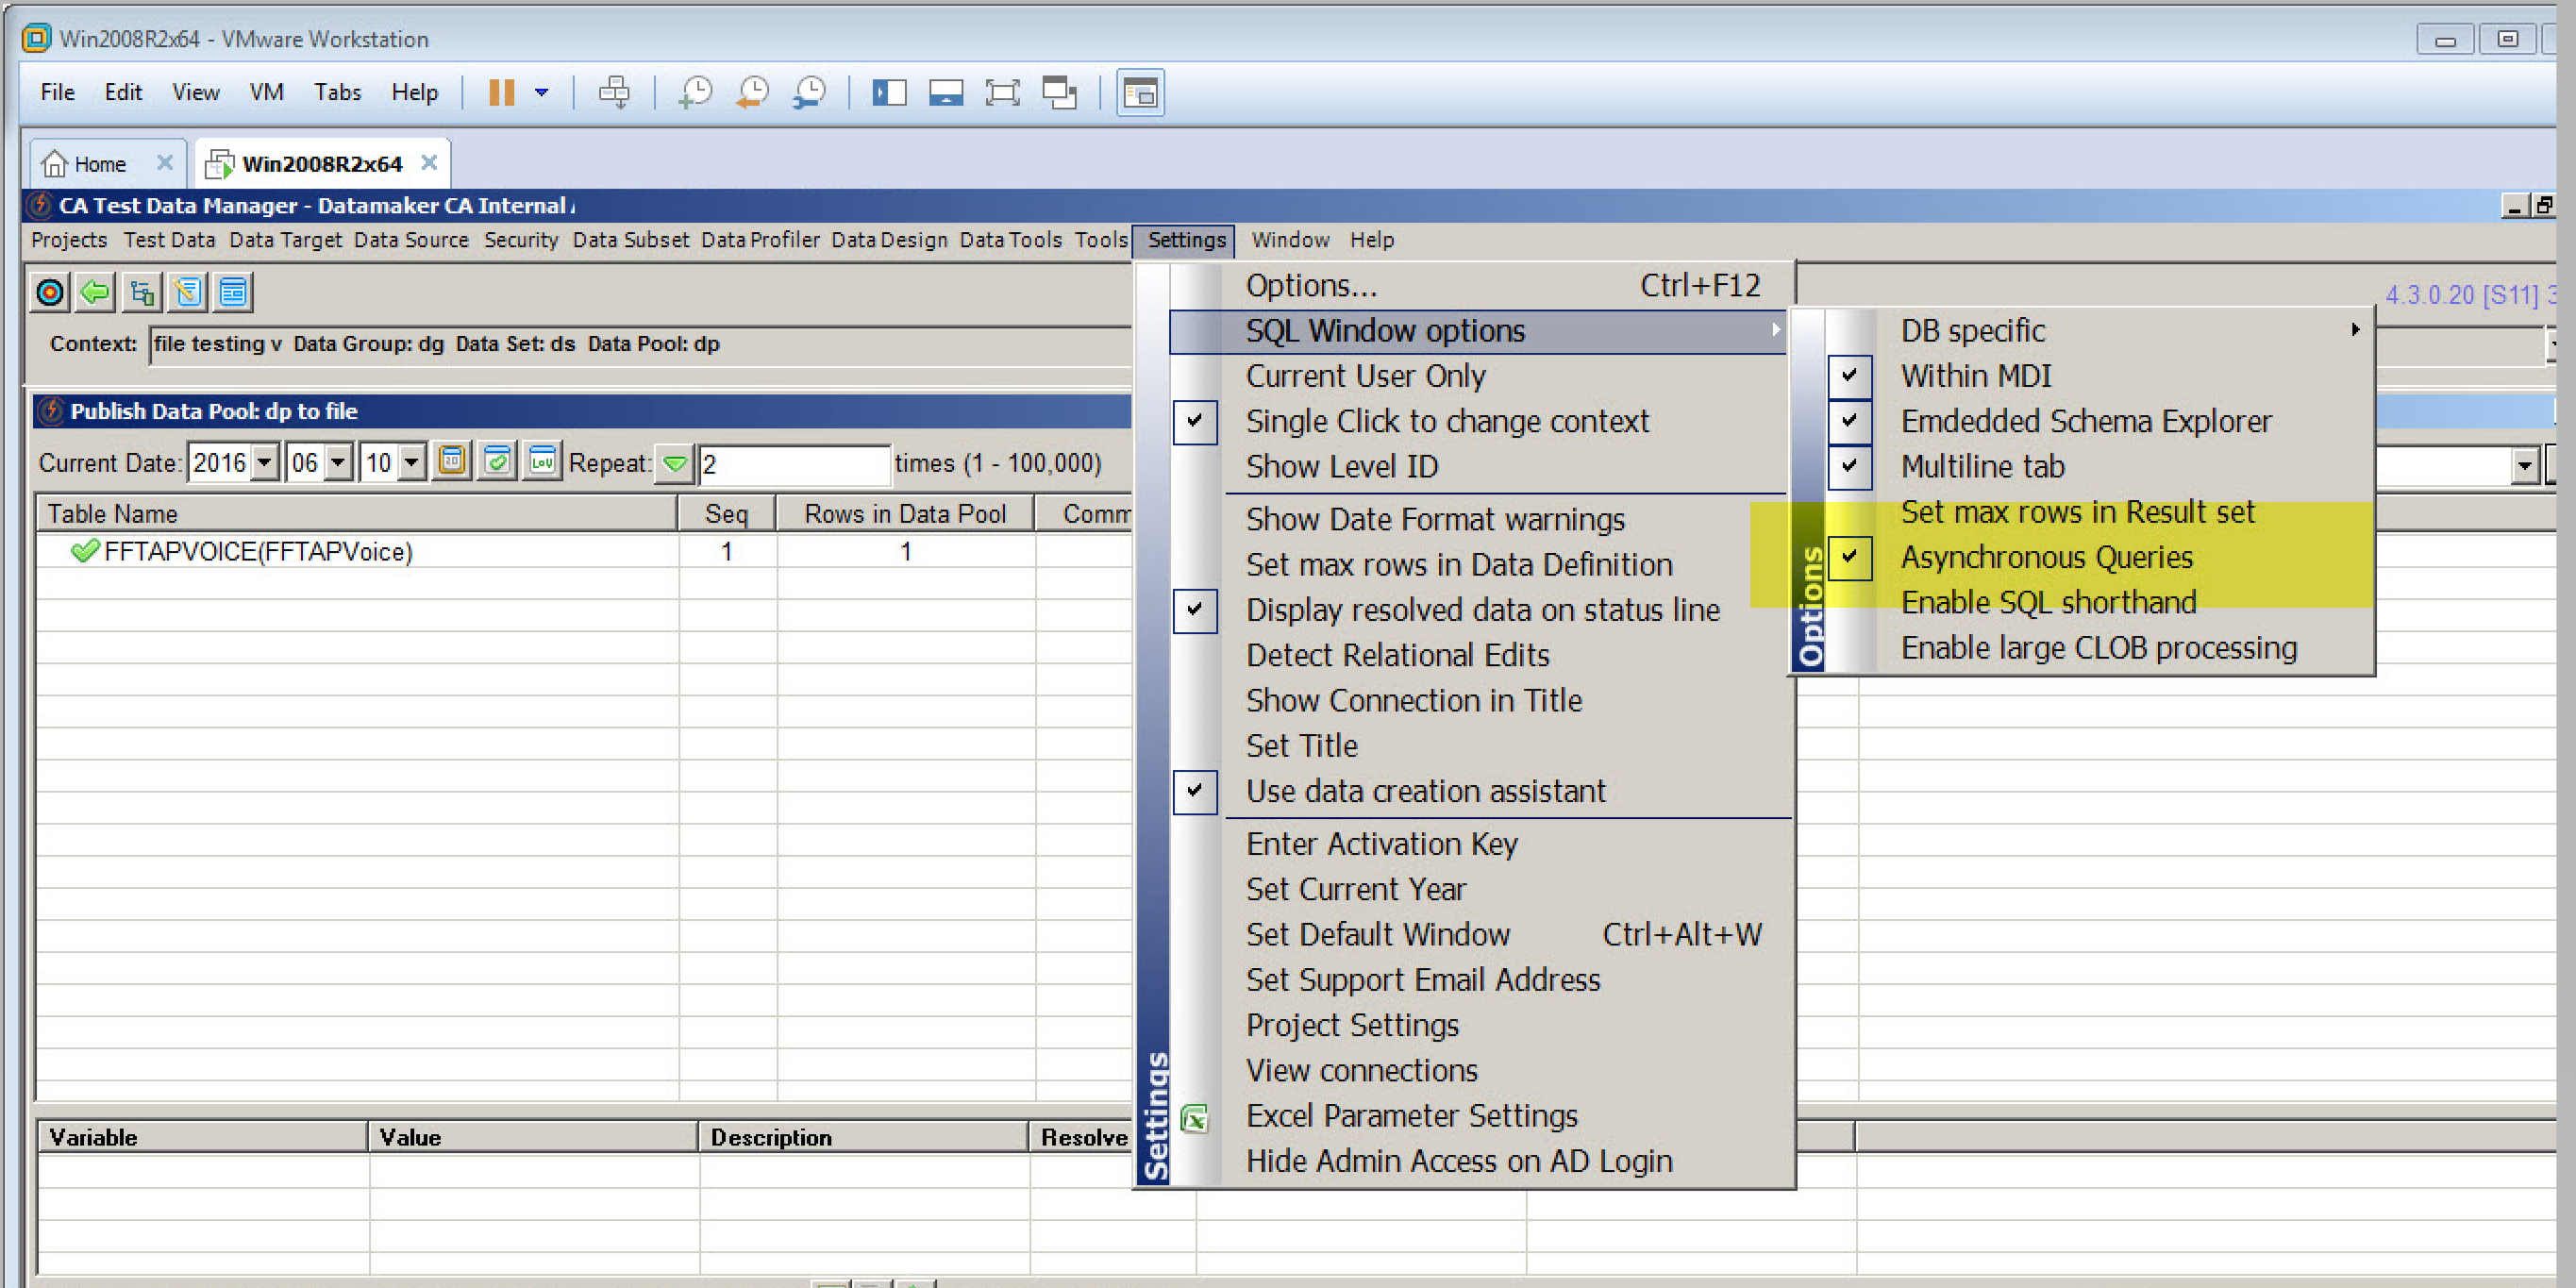Choose Set max rows in Result set
The width and height of the screenshot is (2576, 1288).
coord(2077,512)
